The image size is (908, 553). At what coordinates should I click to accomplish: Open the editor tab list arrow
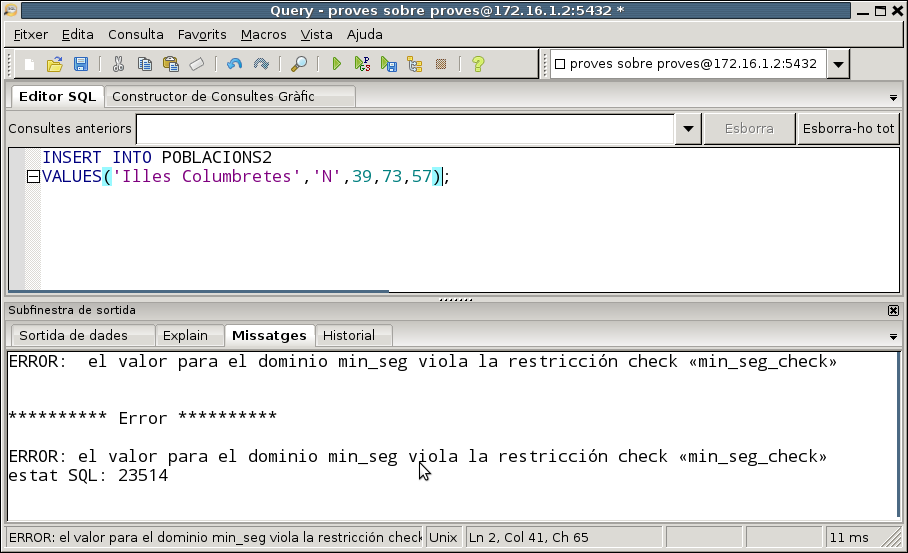pos(893,98)
